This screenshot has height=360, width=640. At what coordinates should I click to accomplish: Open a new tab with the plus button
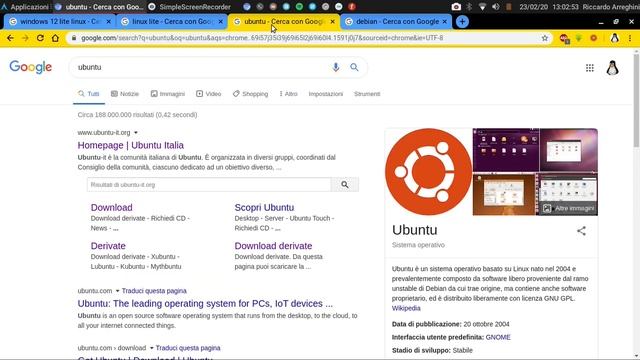(462, 22)
